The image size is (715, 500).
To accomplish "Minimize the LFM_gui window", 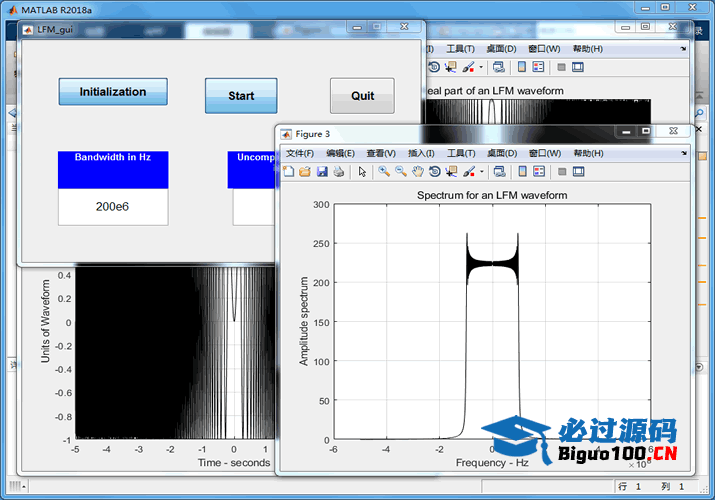I will 357,27.
